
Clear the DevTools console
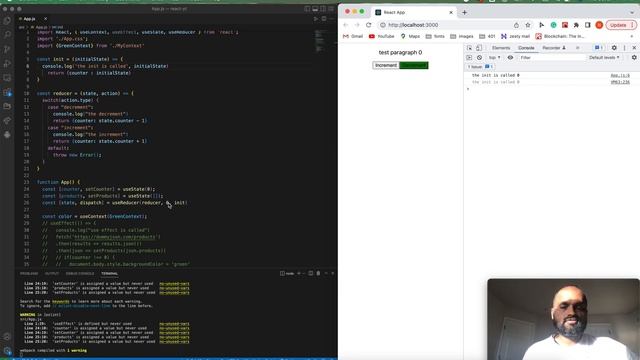(x=479, y=58)
